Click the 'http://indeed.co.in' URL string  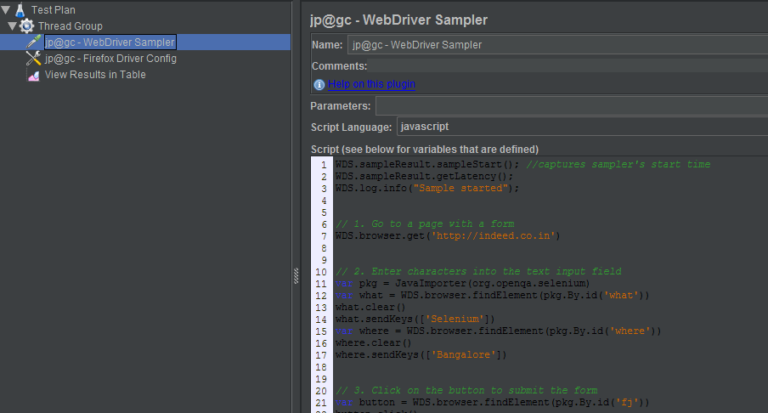click(x=494, y=236)
